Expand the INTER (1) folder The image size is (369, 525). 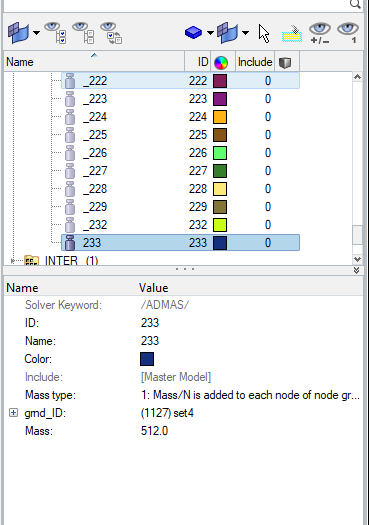tap(13, 260)
